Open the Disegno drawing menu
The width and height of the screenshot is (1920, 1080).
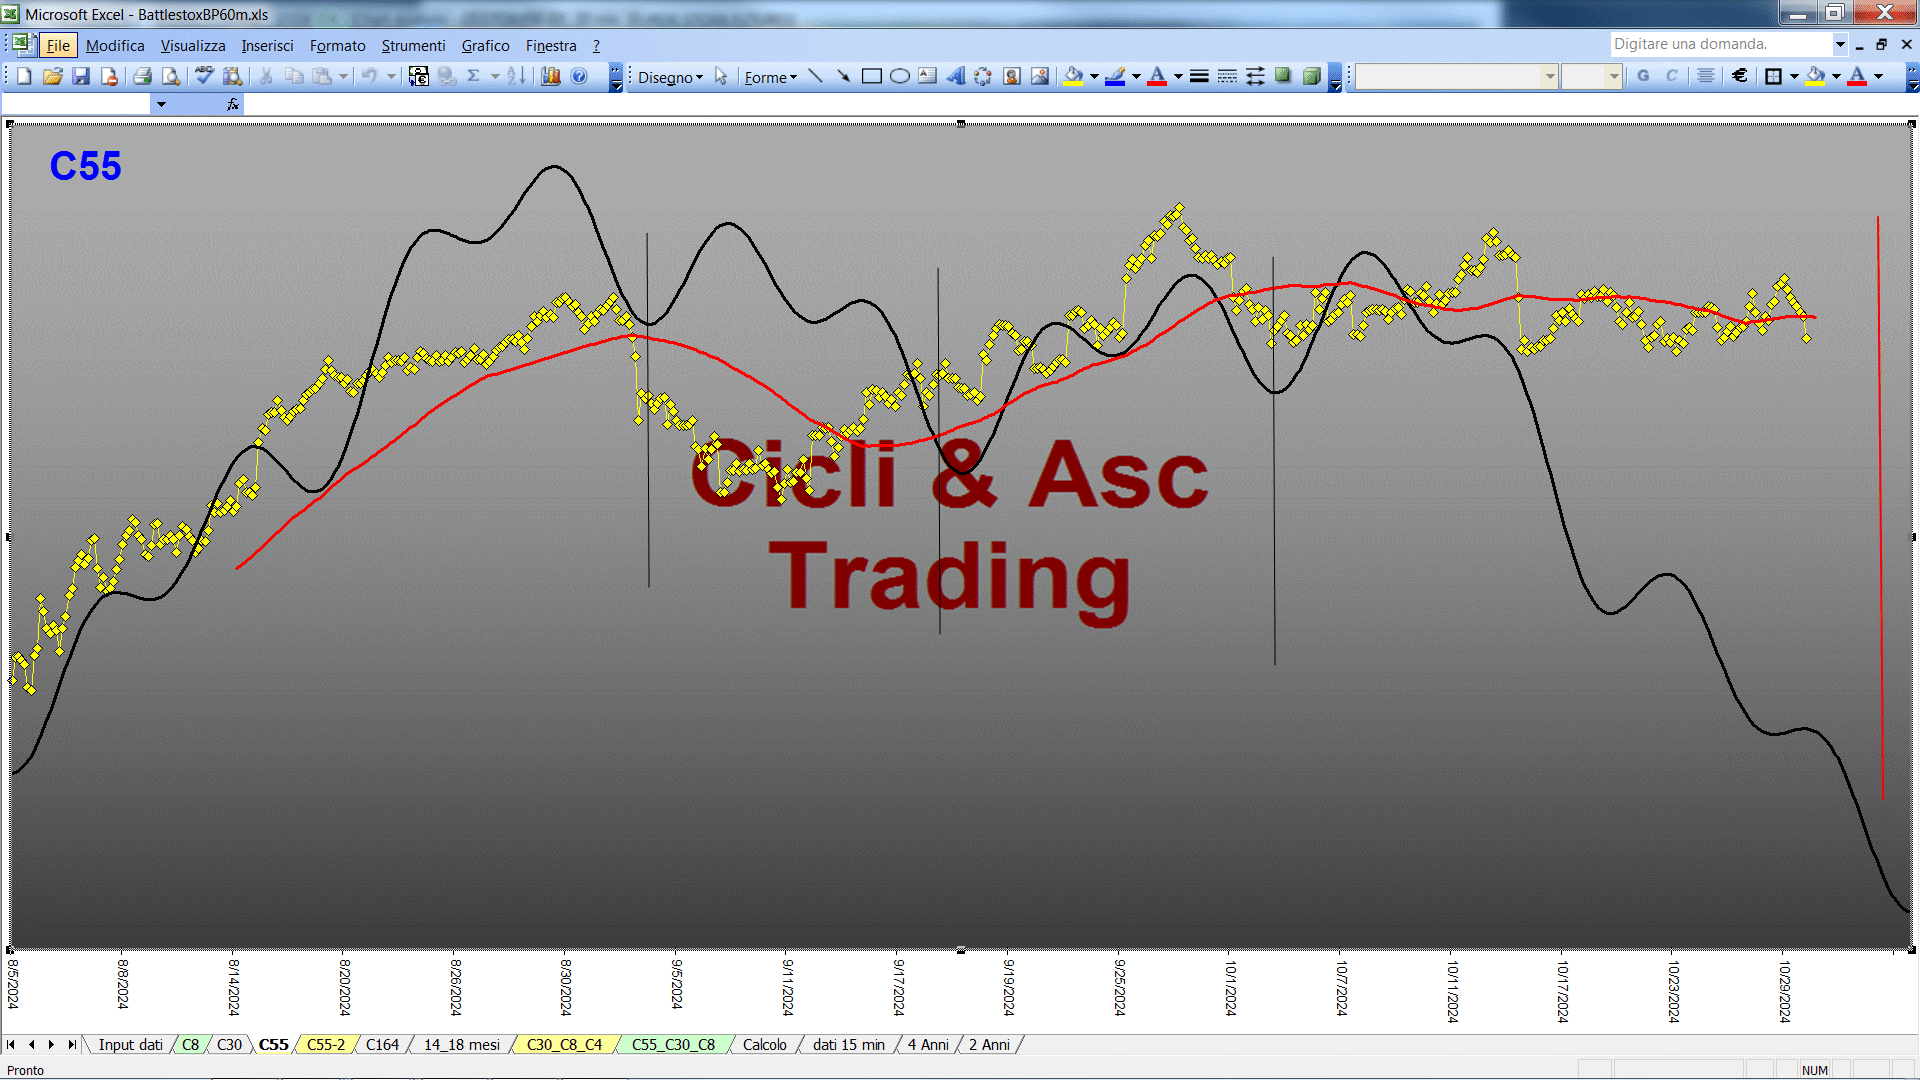click(670, 77)
